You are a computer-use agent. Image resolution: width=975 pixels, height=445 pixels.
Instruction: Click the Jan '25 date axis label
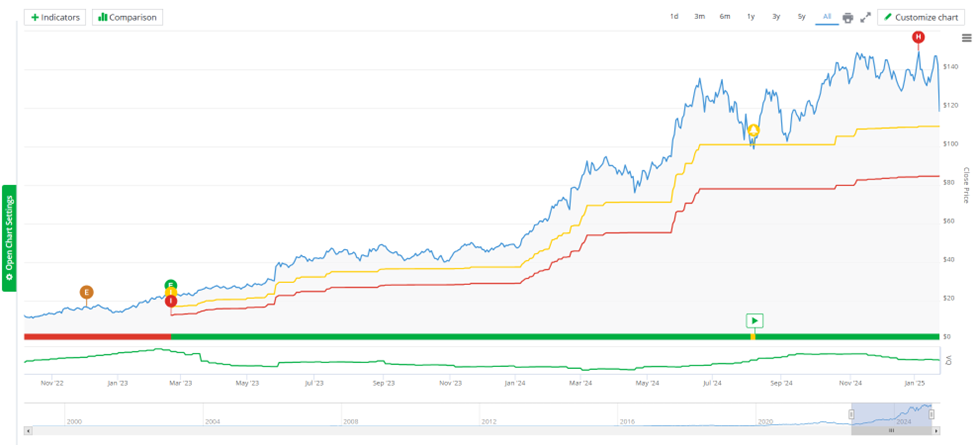click(914, 383)
